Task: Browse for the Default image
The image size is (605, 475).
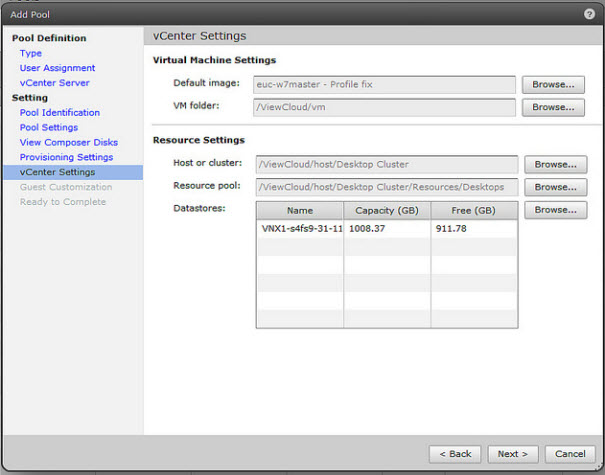Action: pyautogui.click(x=553, y=85)
